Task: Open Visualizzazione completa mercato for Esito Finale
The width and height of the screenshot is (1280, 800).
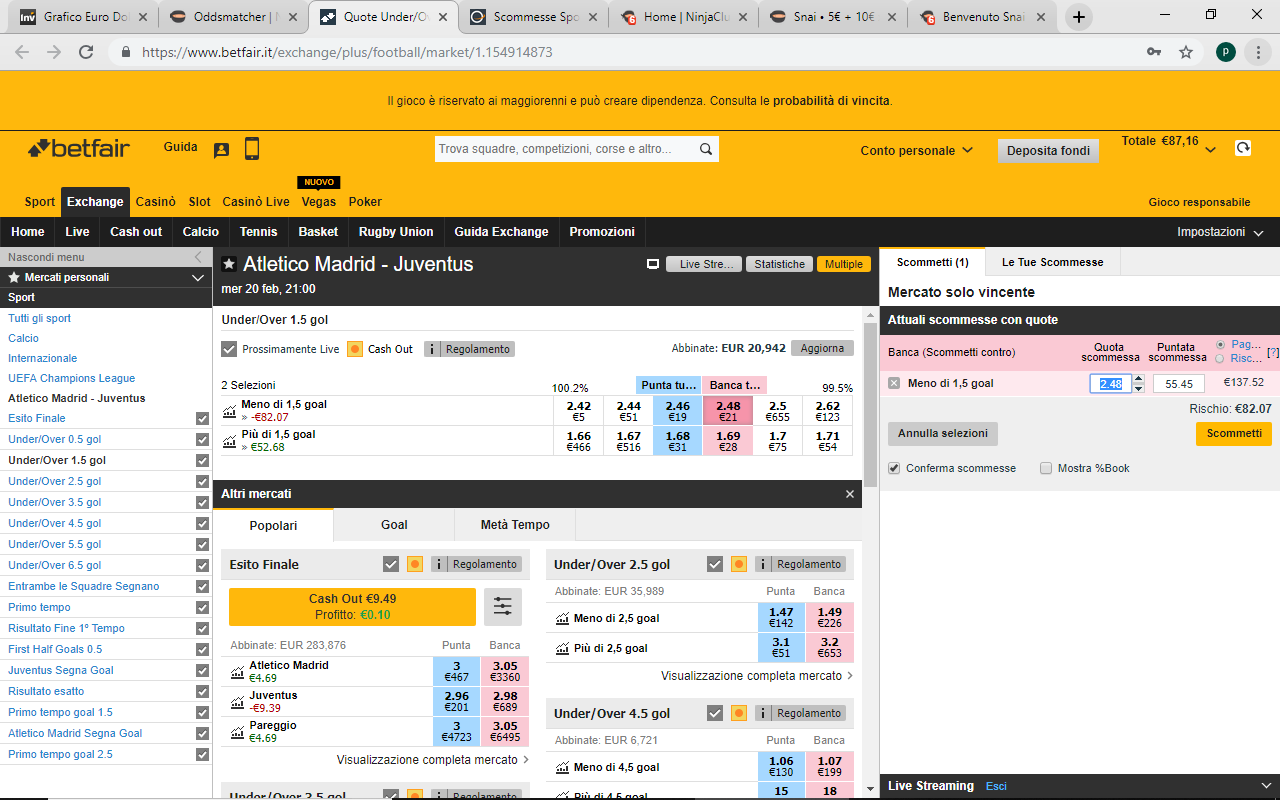Action: tap(433, 760)
